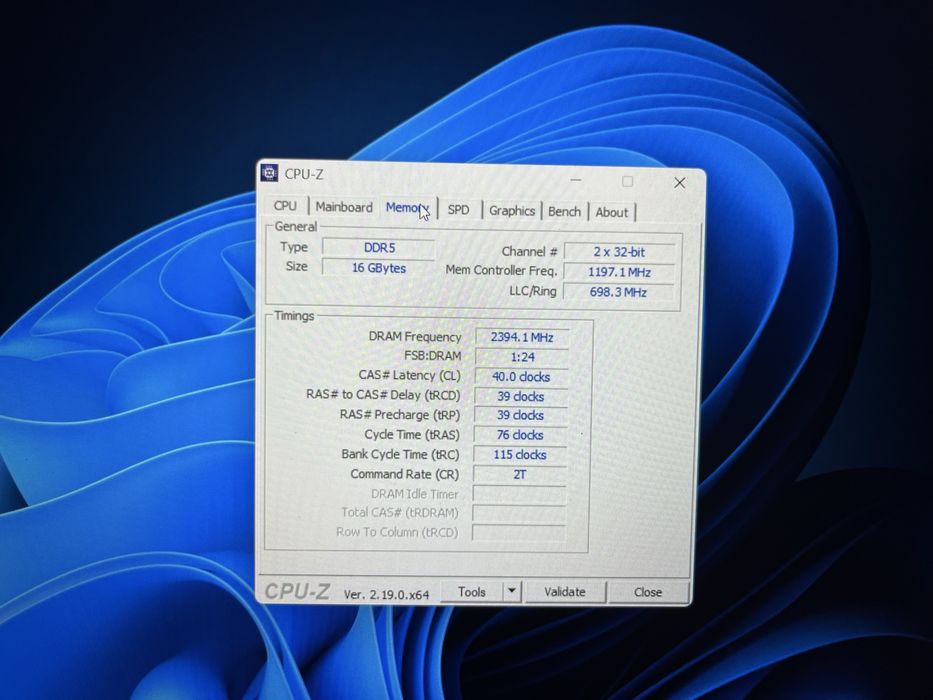
Task: Click the Bank Cycle Time (tRC) label
Action: pyautogui.click(x=400, y=454)
